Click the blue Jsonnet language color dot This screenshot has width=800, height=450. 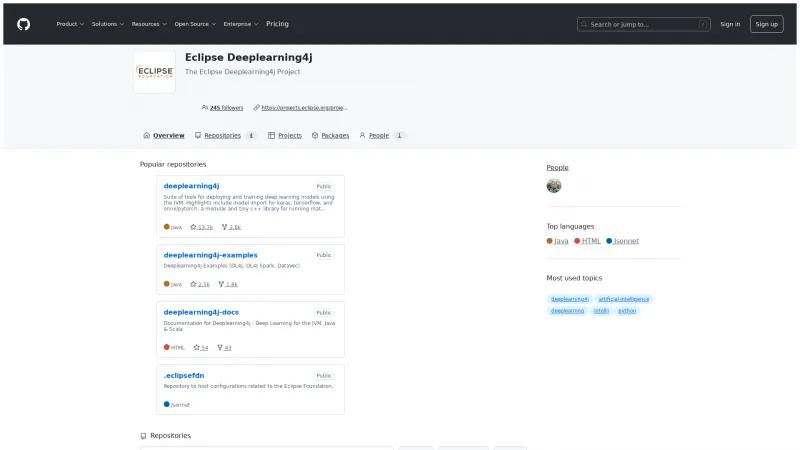(x=609, y=241)
